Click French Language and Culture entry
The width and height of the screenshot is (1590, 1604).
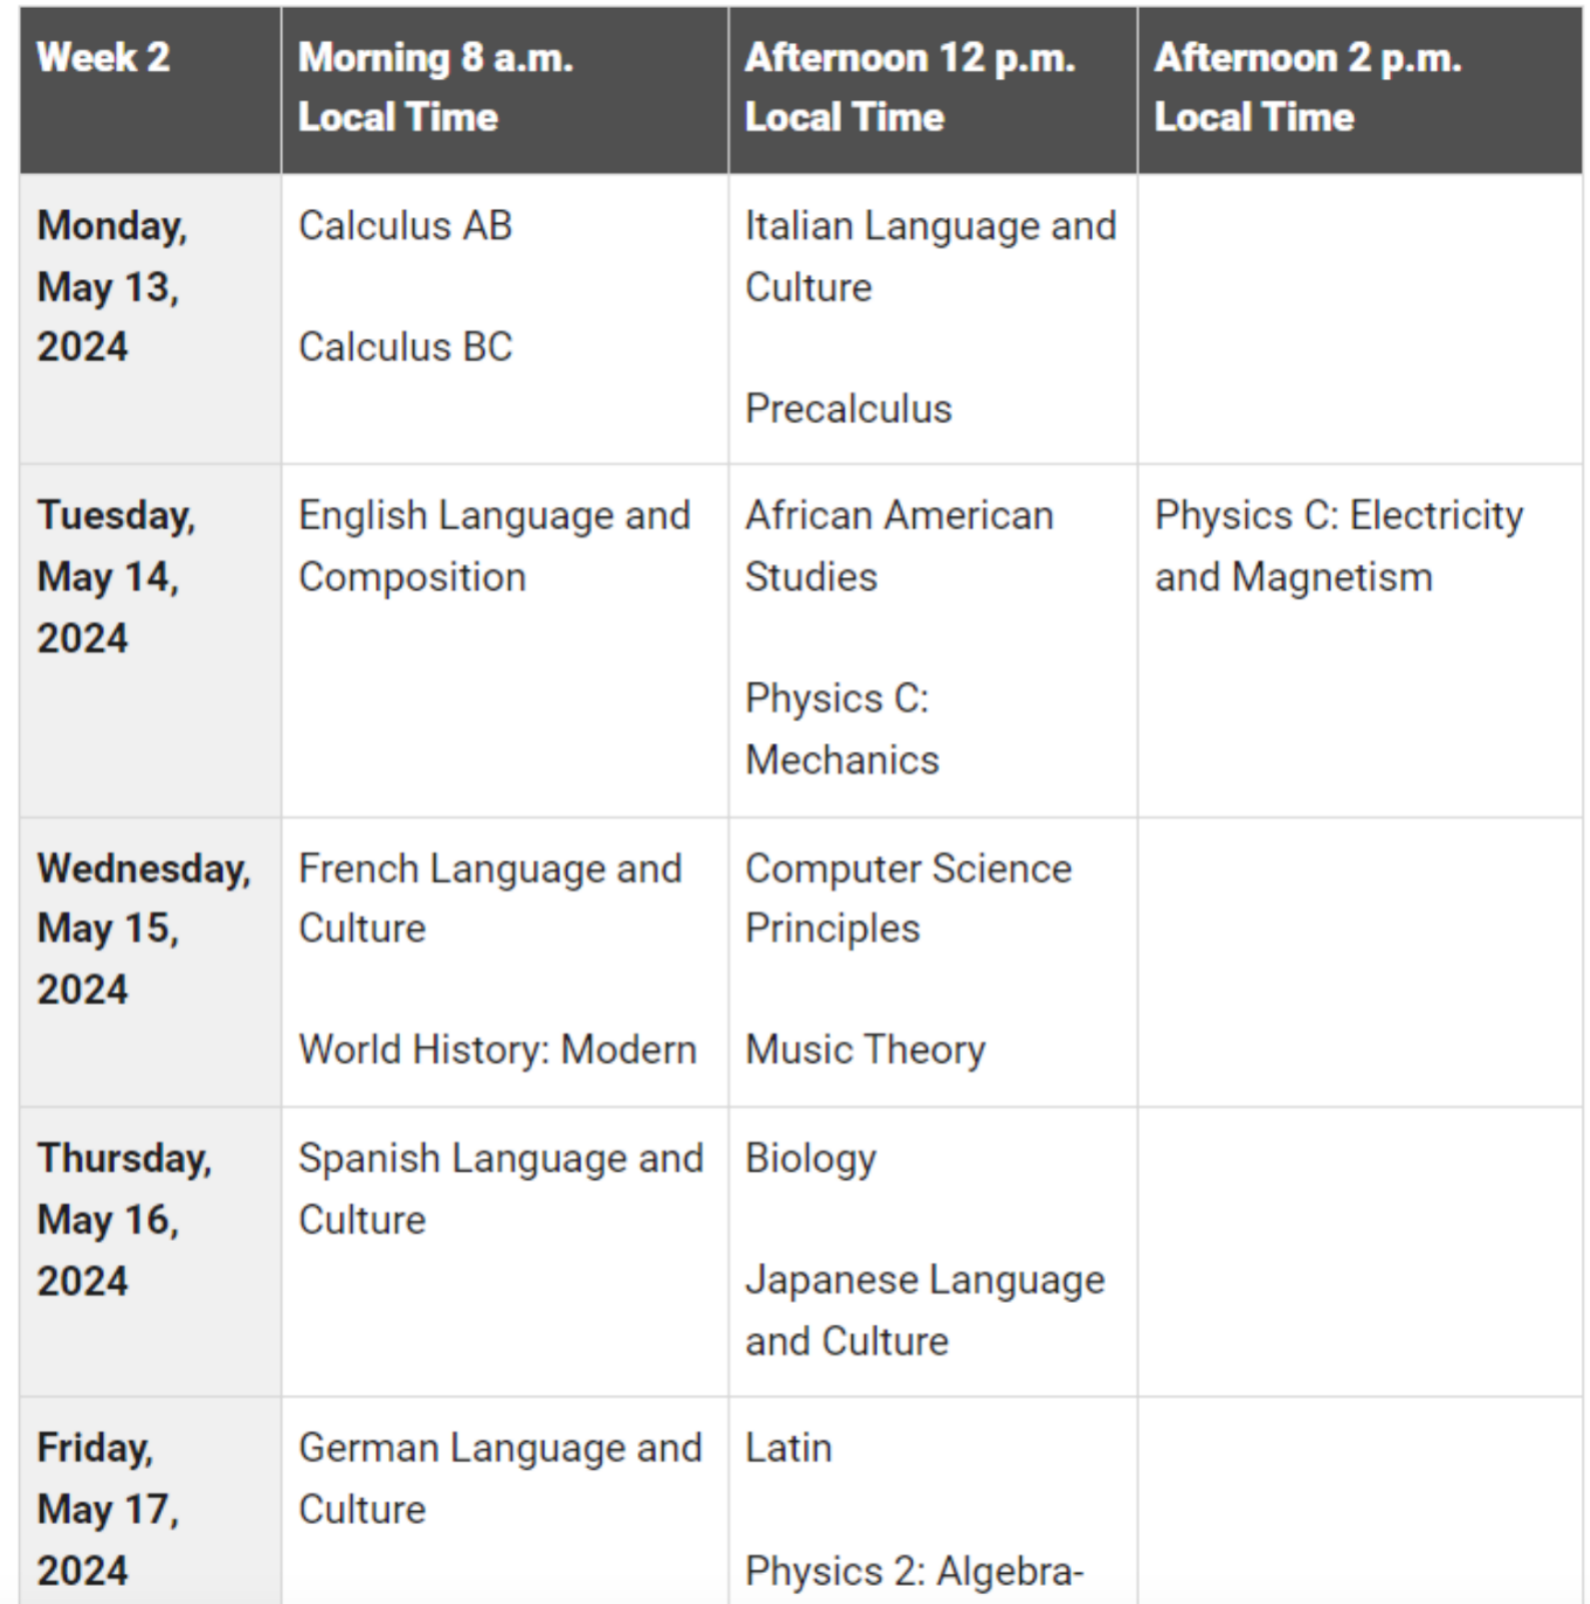point(490,898)
